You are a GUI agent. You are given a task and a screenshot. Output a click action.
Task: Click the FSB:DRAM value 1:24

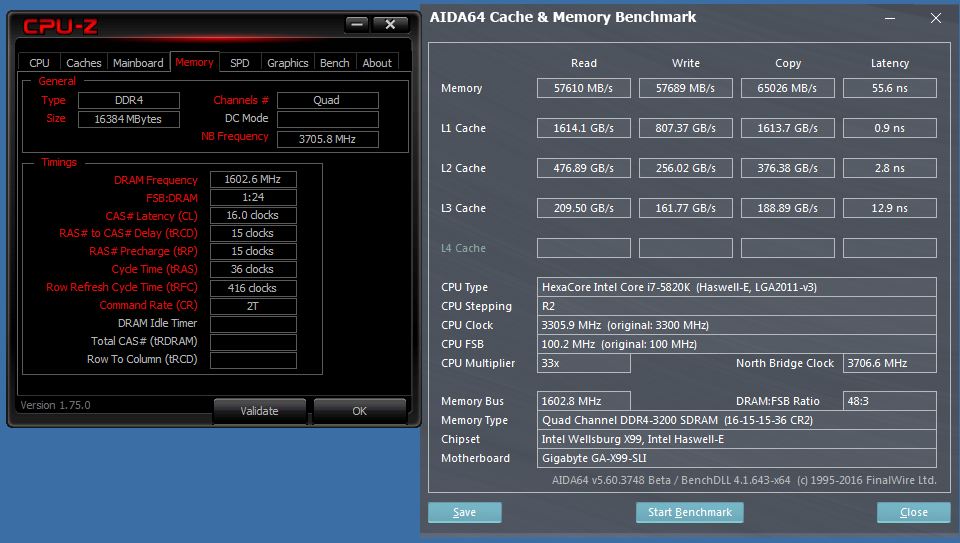(x=253, y=197)
